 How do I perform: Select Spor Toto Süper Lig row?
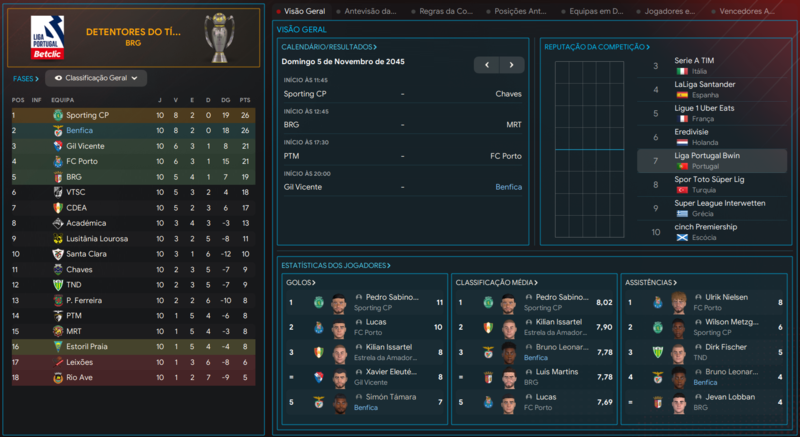click(x=712, y=185)
